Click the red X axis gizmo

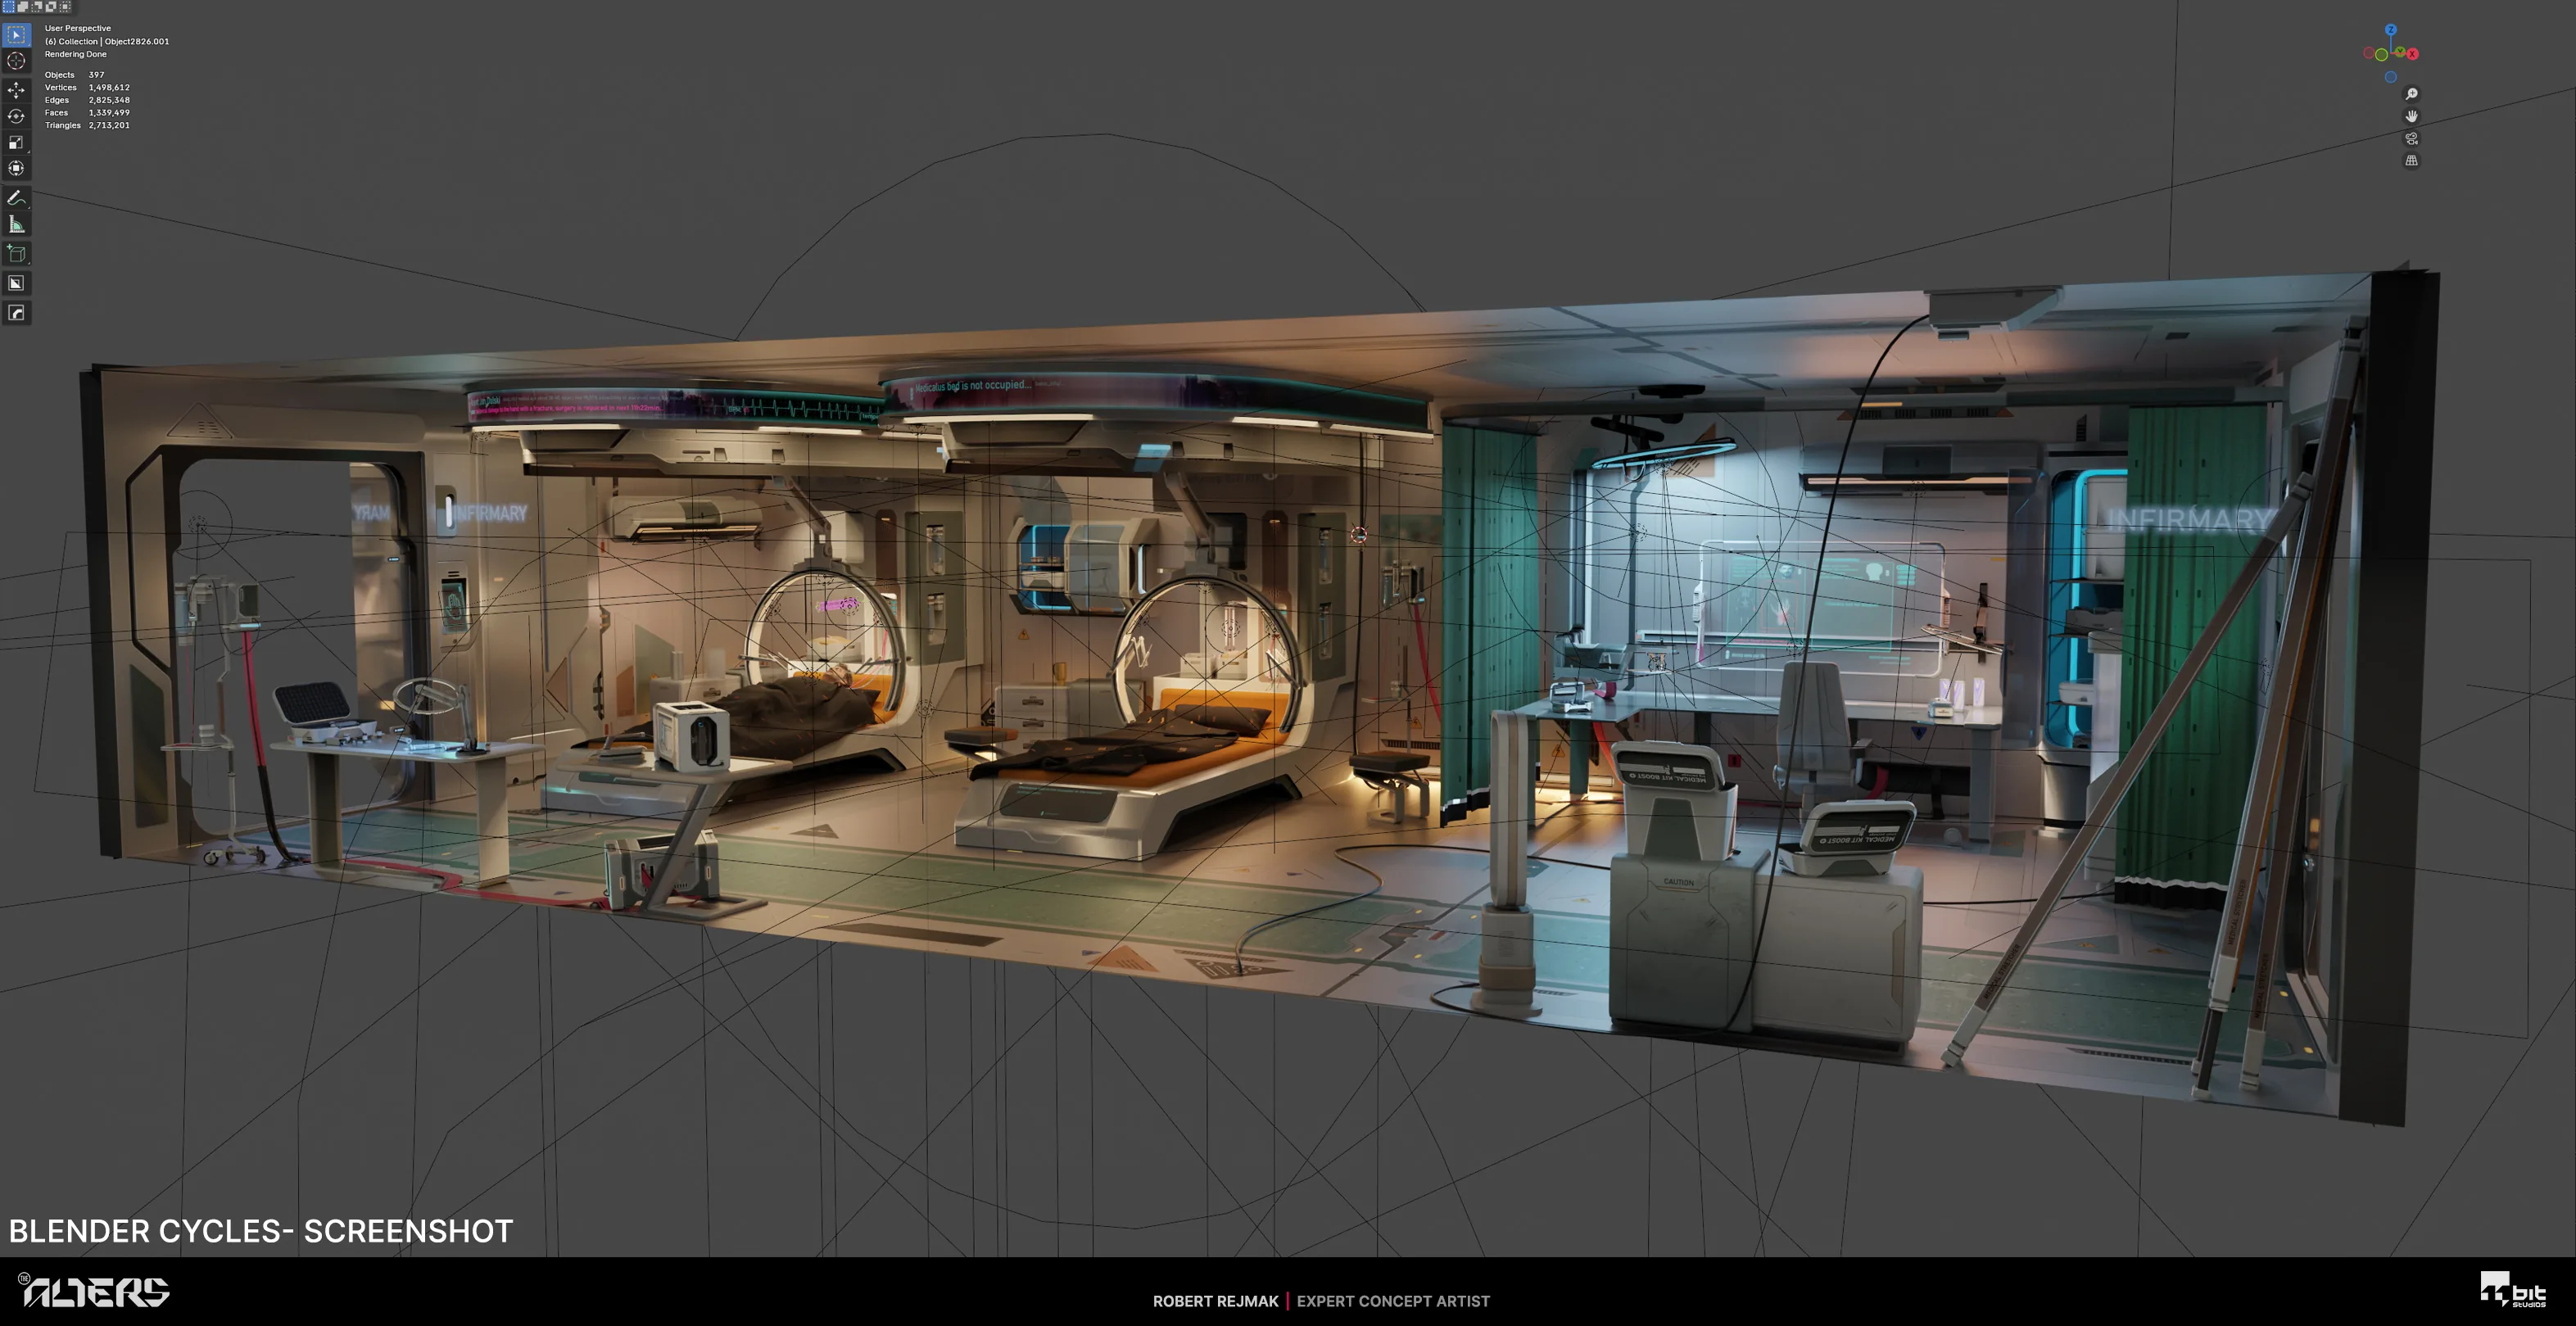click(2412, 54)
